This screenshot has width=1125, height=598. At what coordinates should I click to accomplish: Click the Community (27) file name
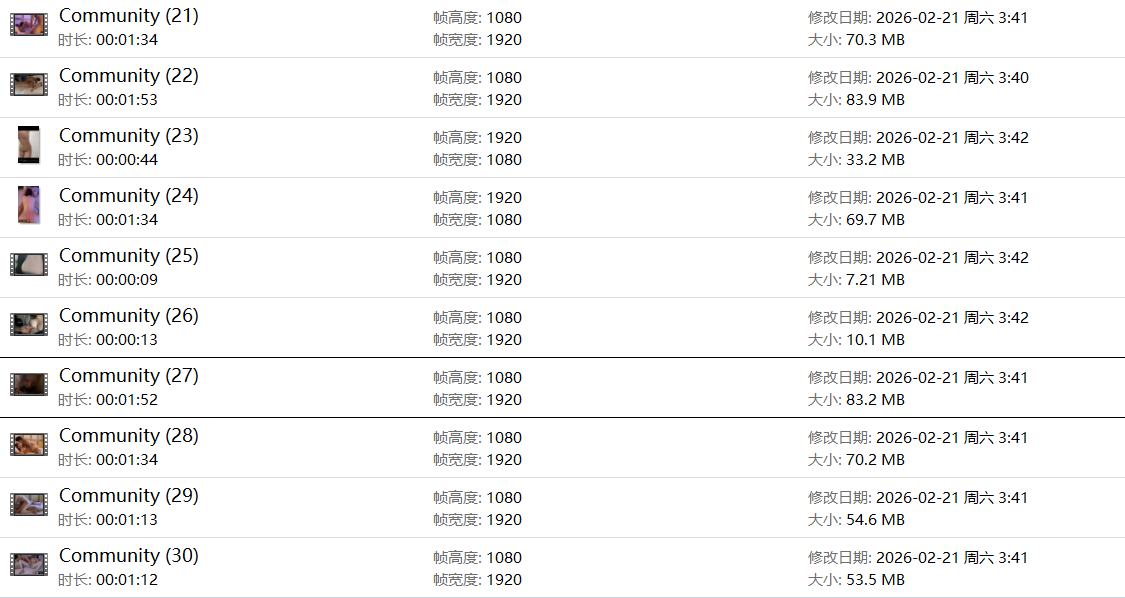click(x=128, y=376)
